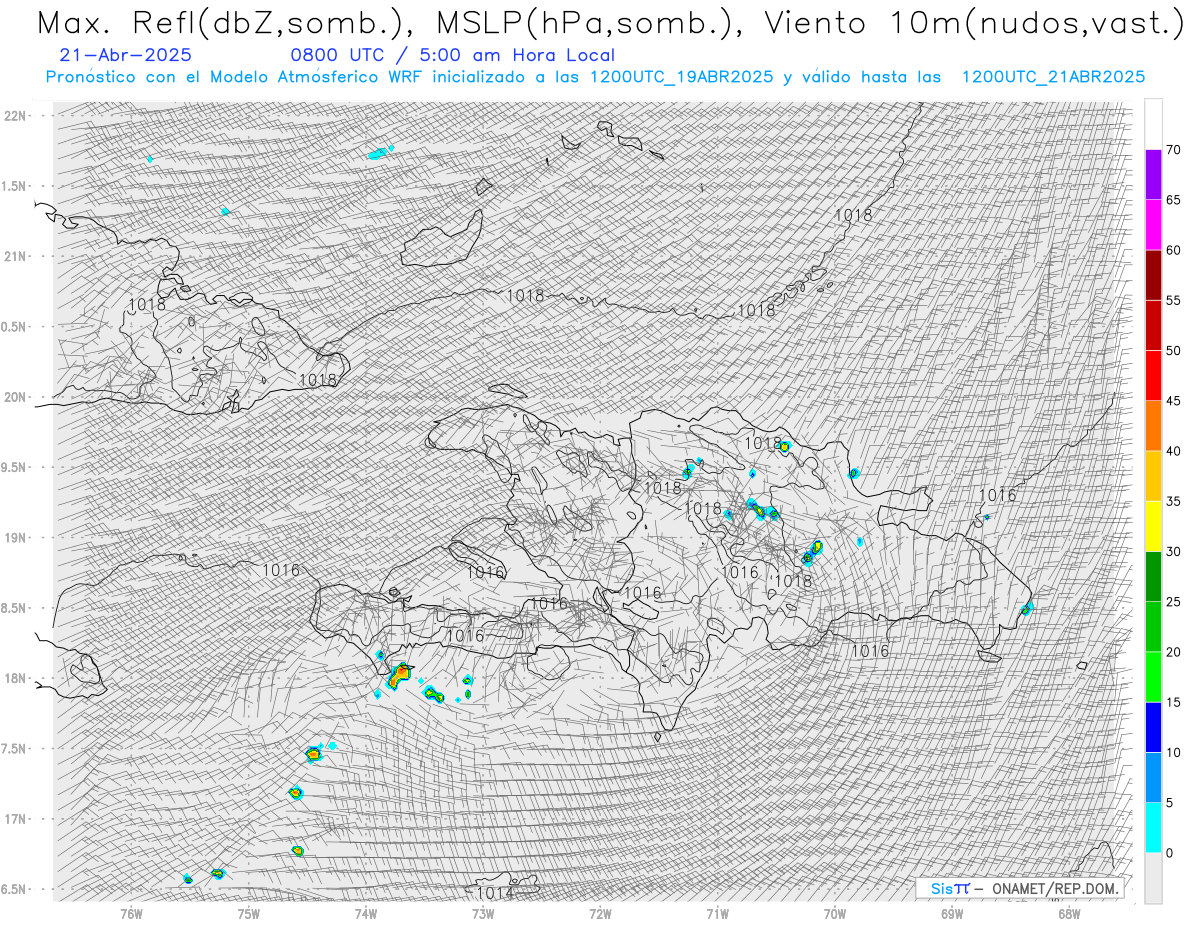Click the '68W' longitude label
This screenshot has width=1200, height=927.
coord(1069,912)
